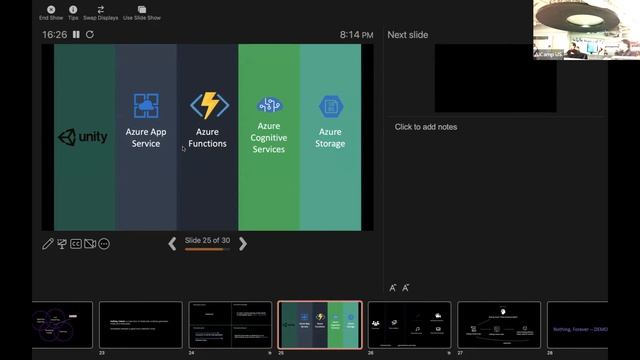Select slide 23 thumbnail
The image size is (640, 360).
coord(141,325)
